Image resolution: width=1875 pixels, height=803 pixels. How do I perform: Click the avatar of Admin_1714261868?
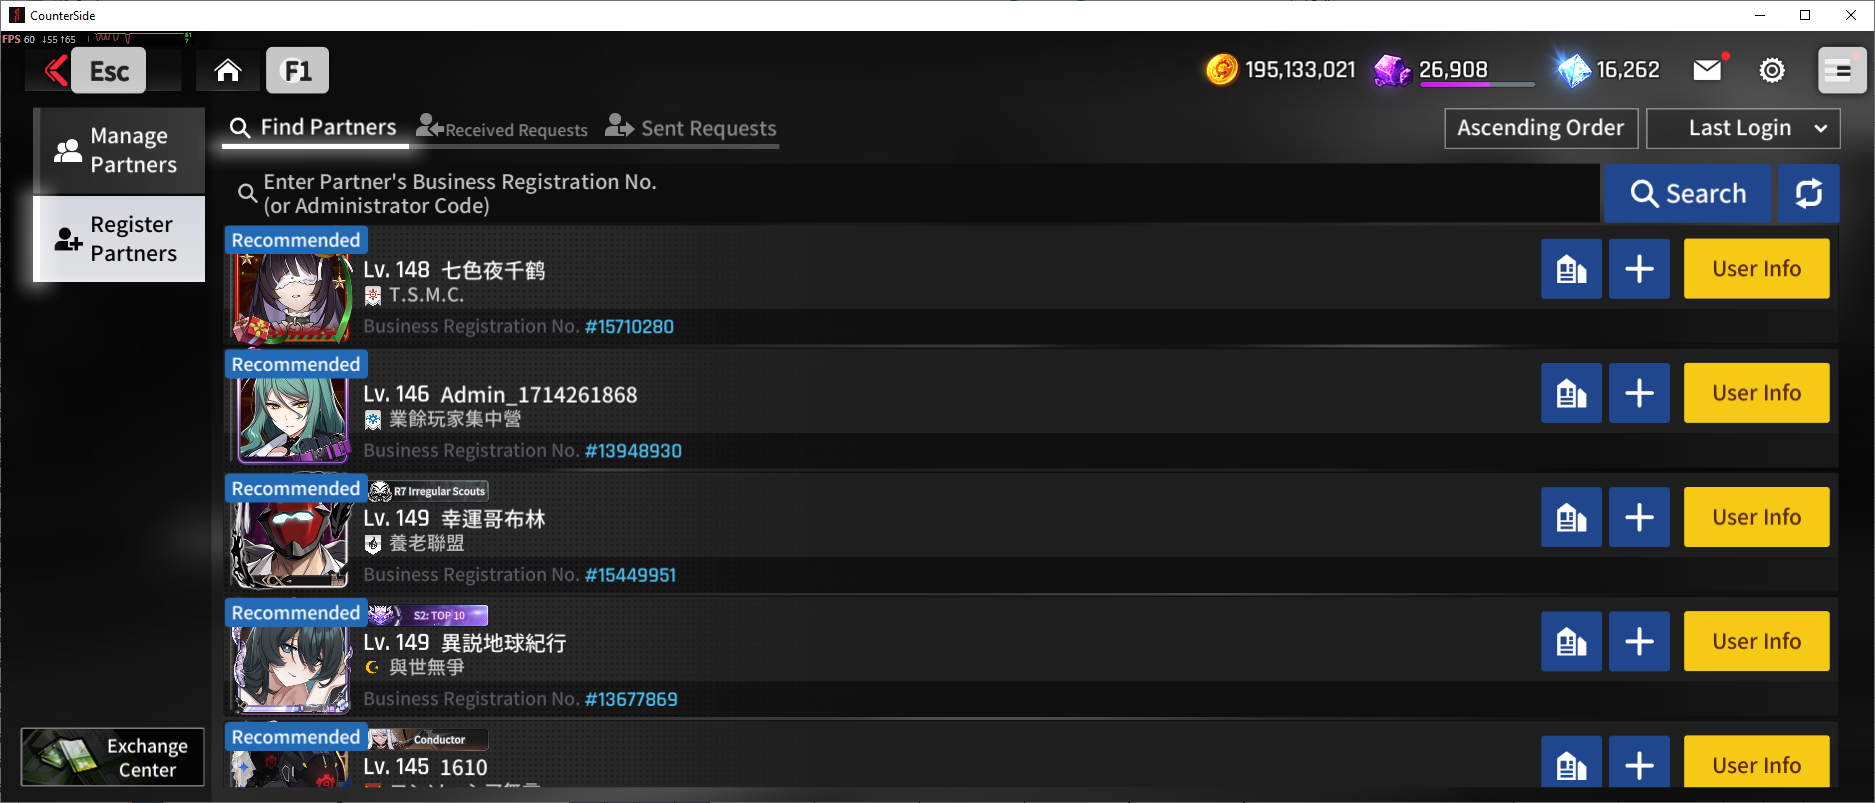[x=293, y=421]
